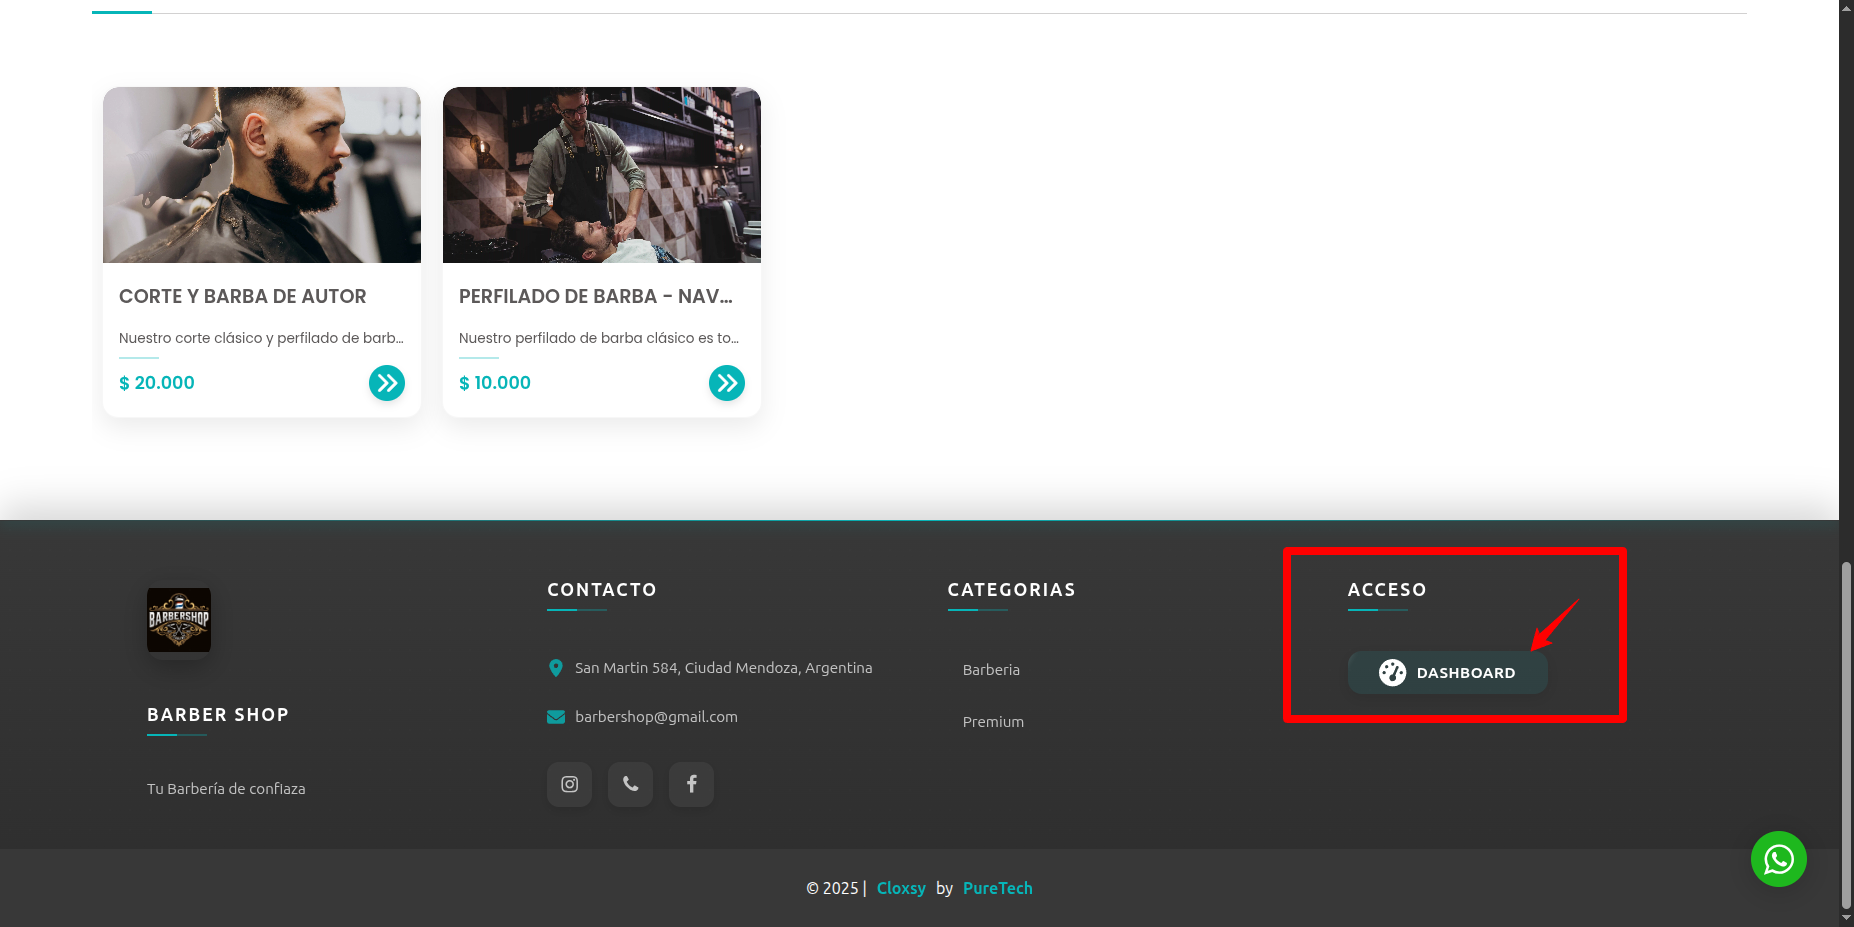This screenshot has height=927, width=1854.
Task: Select the Barberia category link
Action: tap(991, 670)
